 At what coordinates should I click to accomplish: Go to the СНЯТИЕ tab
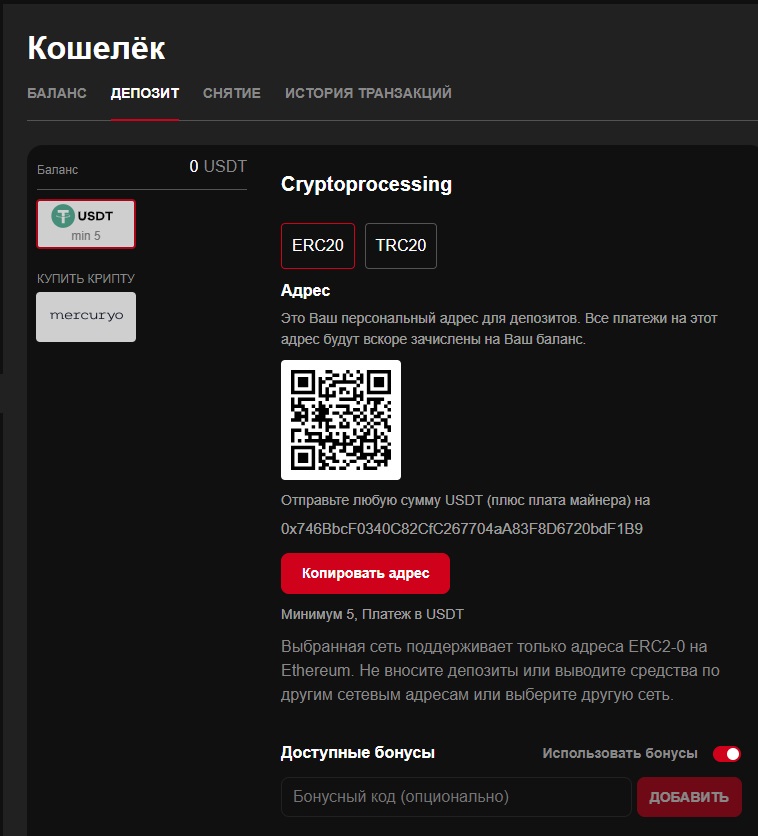coord(232,93)
